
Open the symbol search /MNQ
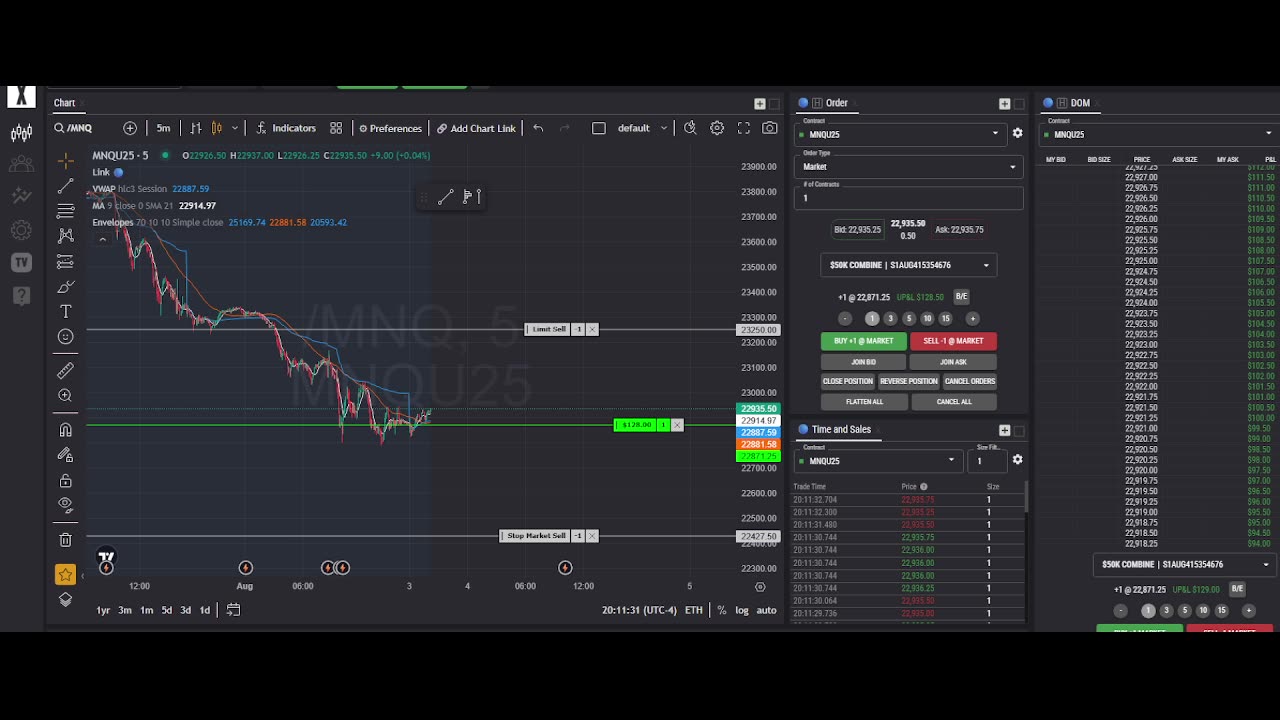[x=73, y=128]
